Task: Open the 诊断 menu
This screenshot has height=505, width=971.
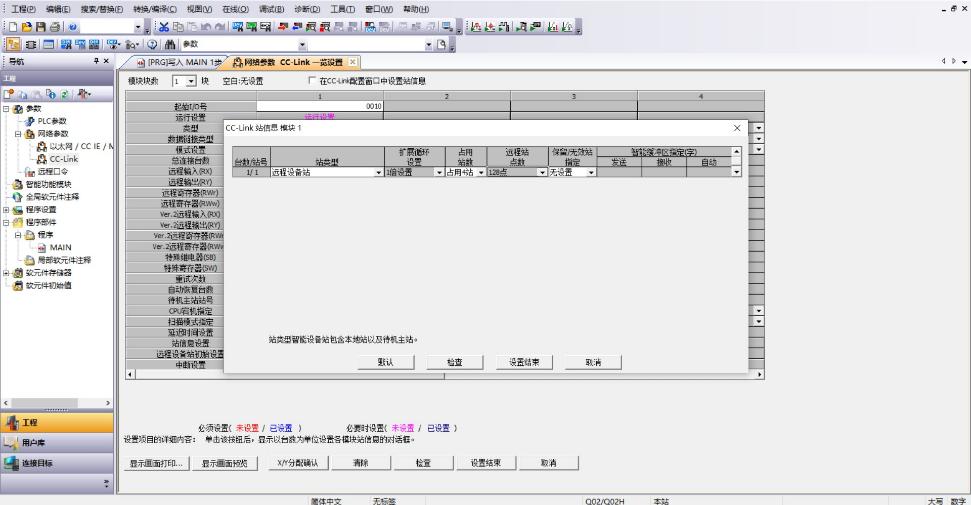Action: coord(307,9)
